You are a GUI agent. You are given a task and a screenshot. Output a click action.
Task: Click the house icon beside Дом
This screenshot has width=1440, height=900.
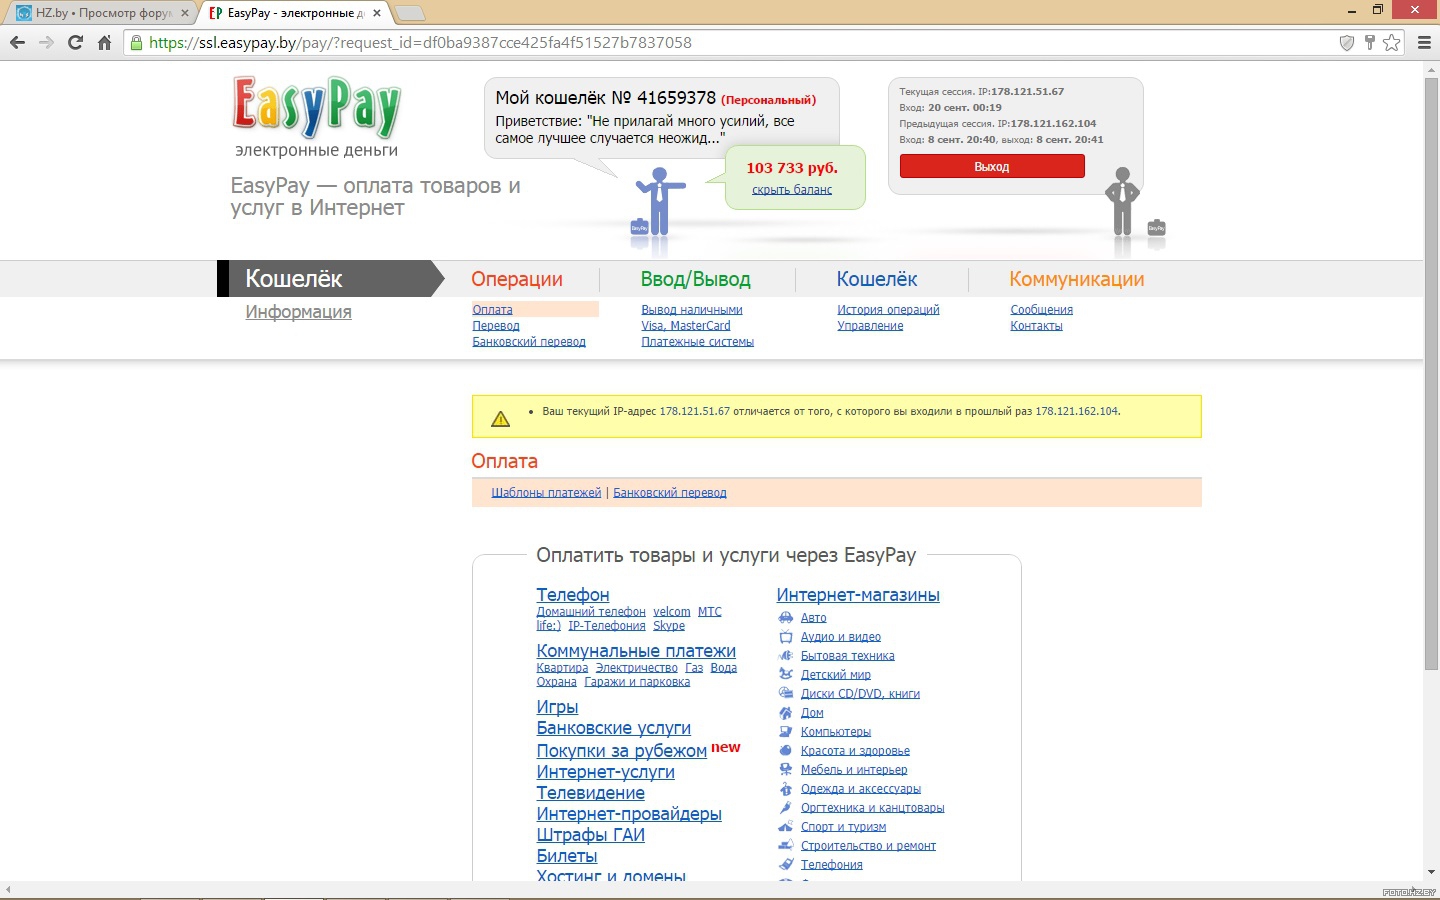click(x=786, y=713)
